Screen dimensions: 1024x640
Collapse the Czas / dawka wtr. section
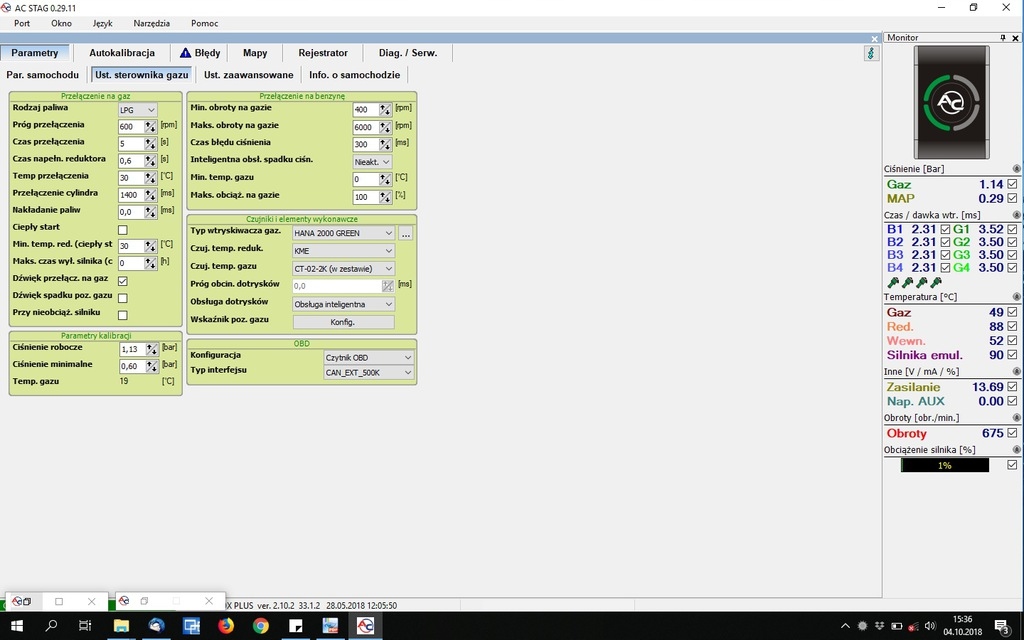coord(1016,215)
